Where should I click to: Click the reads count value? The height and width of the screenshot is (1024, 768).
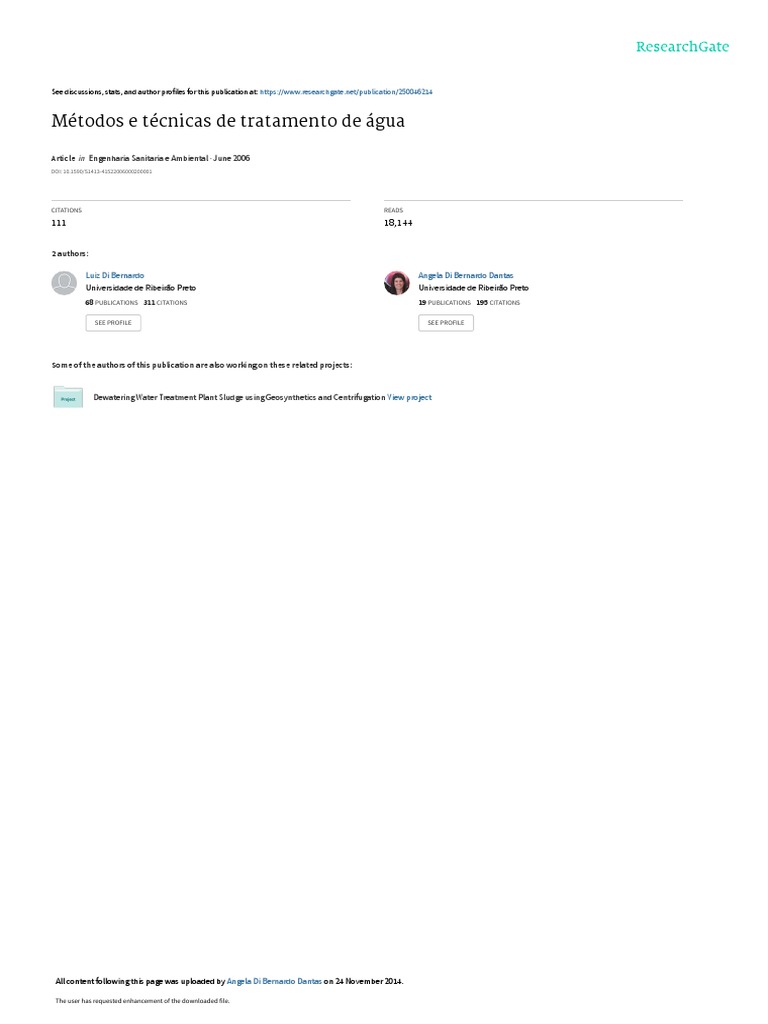tap(398, 223)
